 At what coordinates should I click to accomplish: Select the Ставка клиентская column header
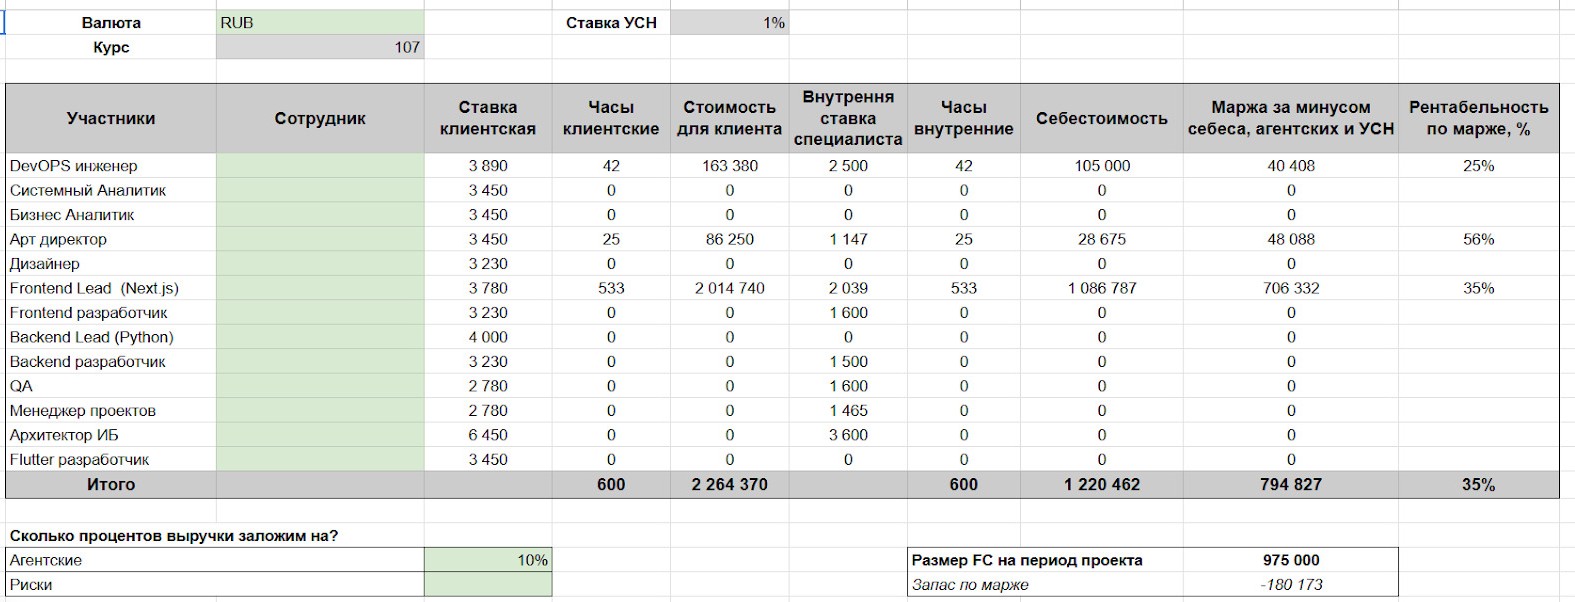(x=487, y=118)
